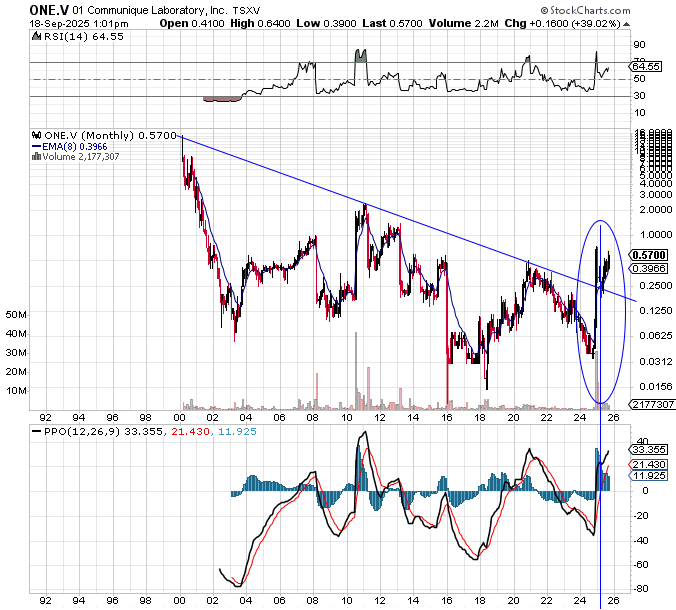Click the blue 11.925 histogram tag on the PPO axis

(x=649, y=475)
